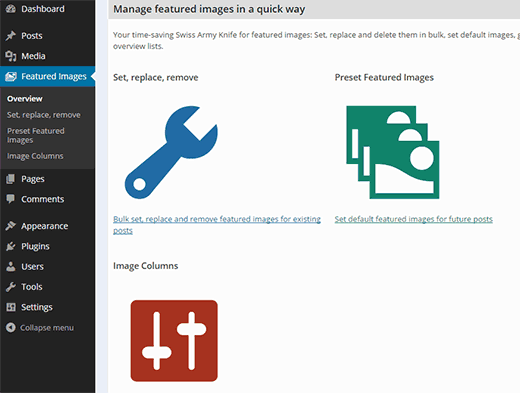Click the Plugins plug icon
The image size is (520, 393).
[11, 246]
